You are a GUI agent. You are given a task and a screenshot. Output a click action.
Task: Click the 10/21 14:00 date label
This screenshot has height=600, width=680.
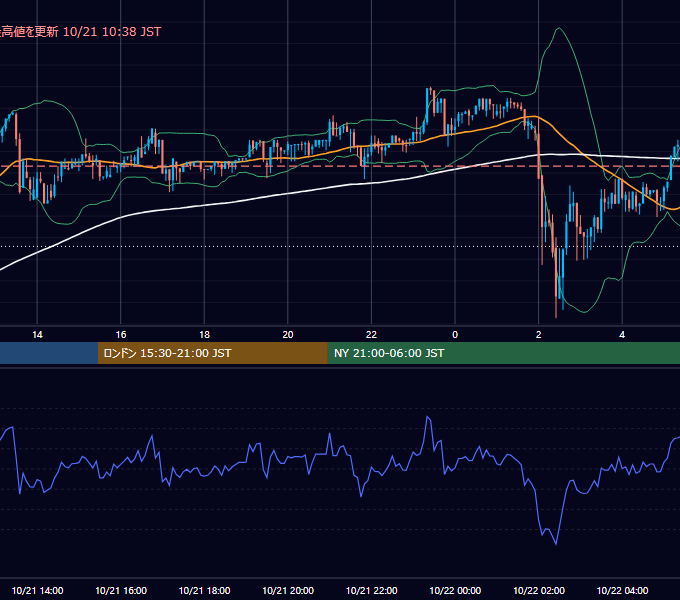(37, 590)
